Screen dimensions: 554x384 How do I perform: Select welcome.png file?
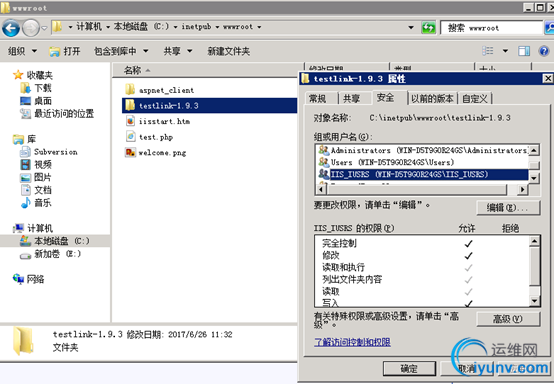point(156,152)
